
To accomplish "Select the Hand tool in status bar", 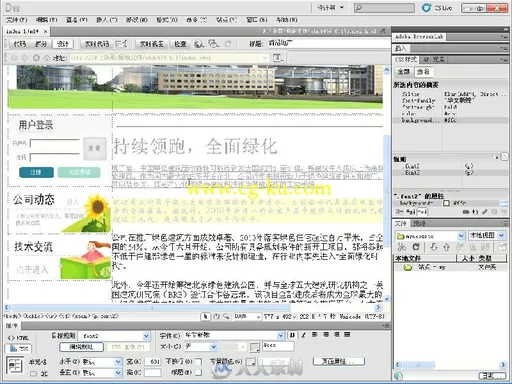I will (x=216, y=316).
